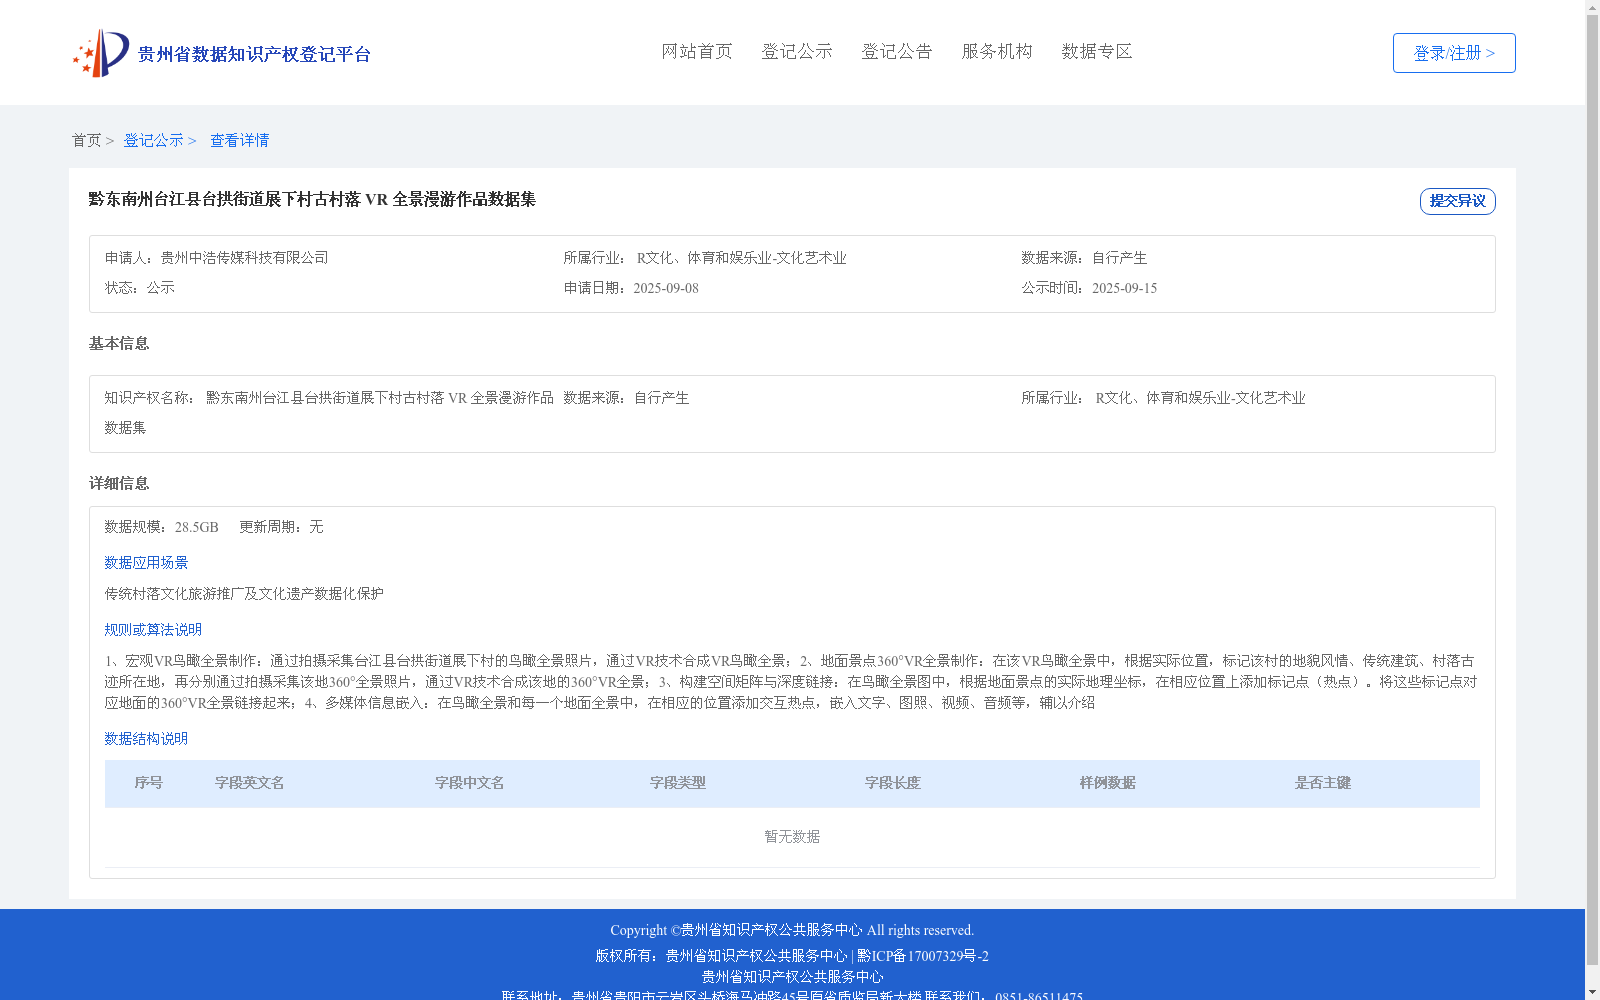This screenshot has width=1600, height=1000.
Task: Open the 数据专区 navigation item
Action: click(x=1097, y=52)
